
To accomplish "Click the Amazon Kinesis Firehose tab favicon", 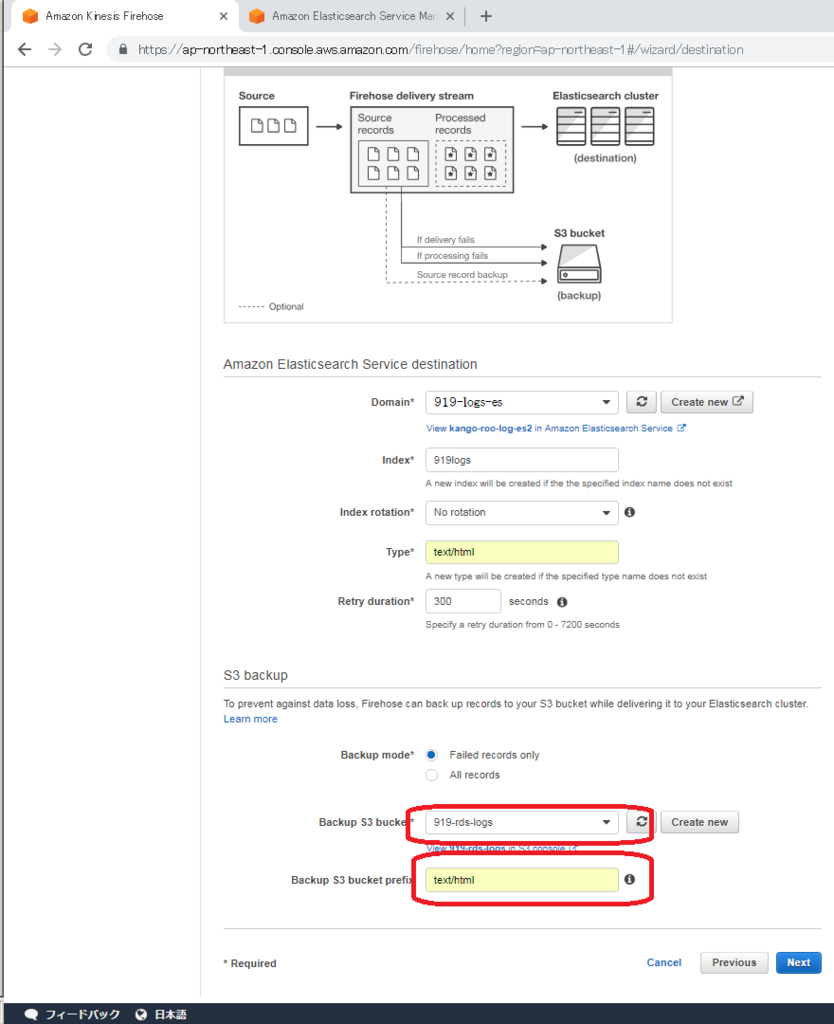I will tap(30, 16).
